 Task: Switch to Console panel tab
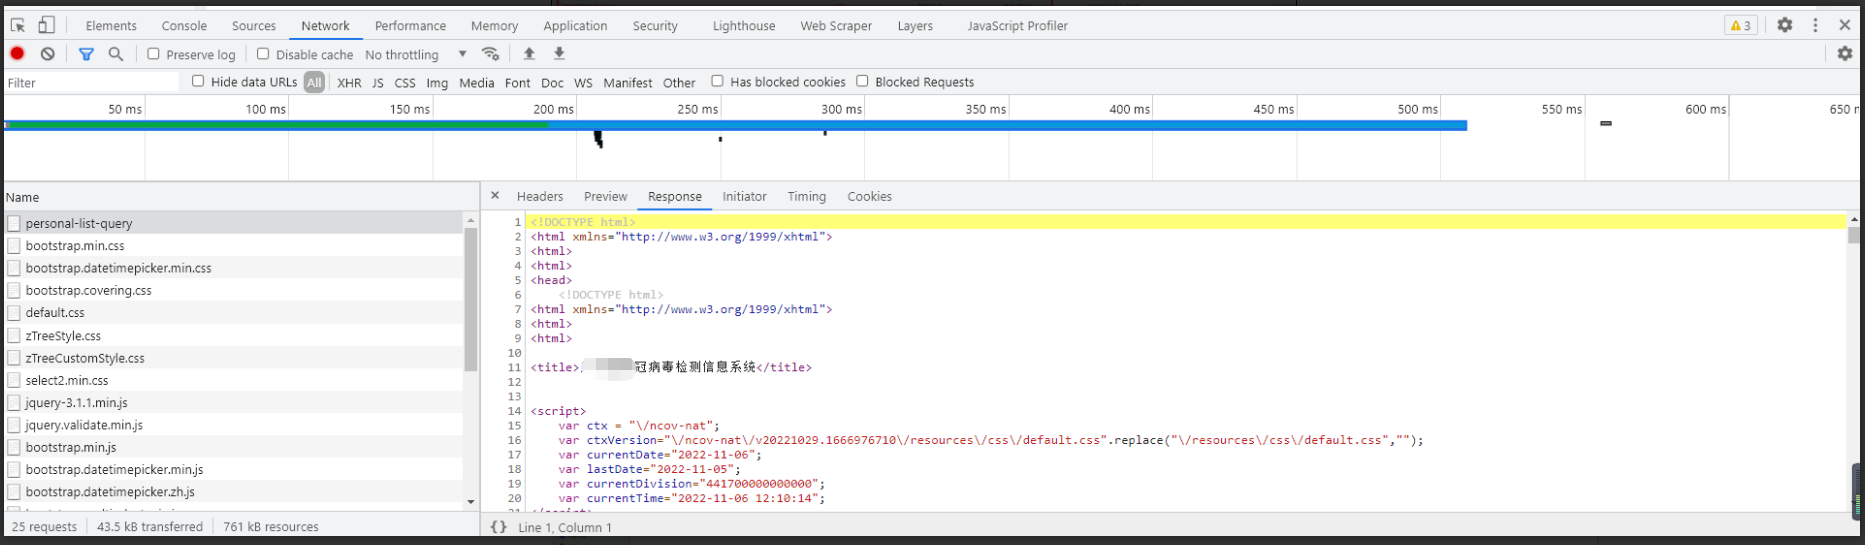184,26
